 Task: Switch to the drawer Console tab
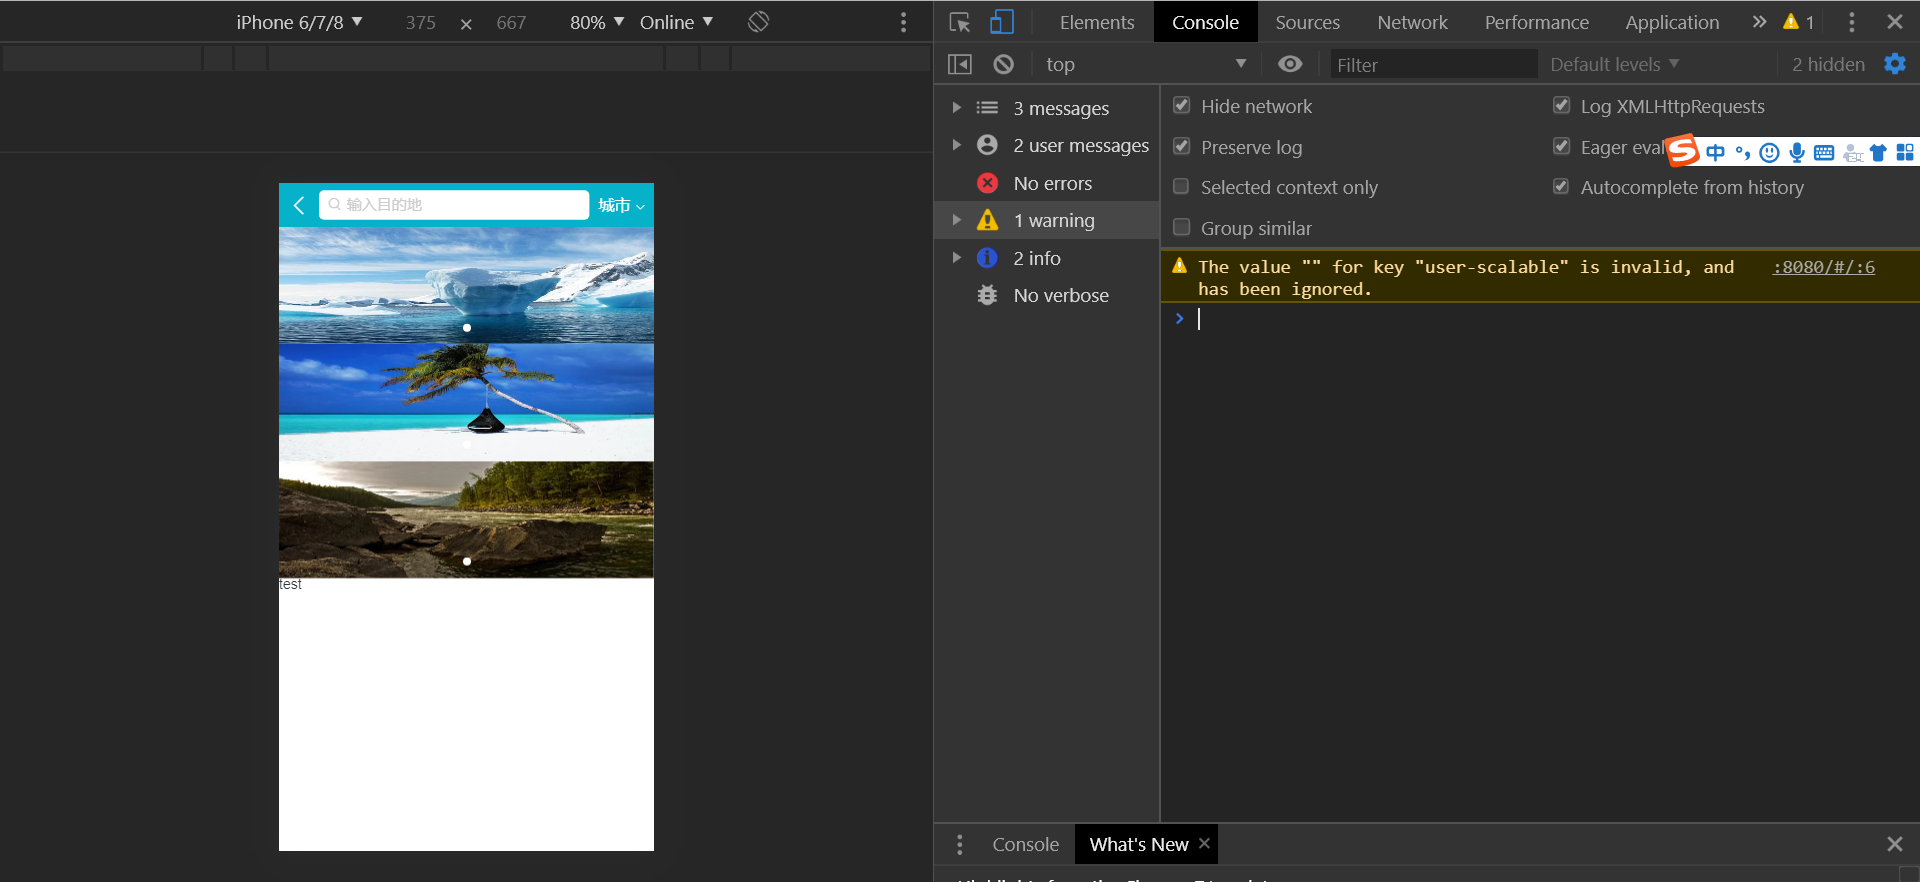1025,844
